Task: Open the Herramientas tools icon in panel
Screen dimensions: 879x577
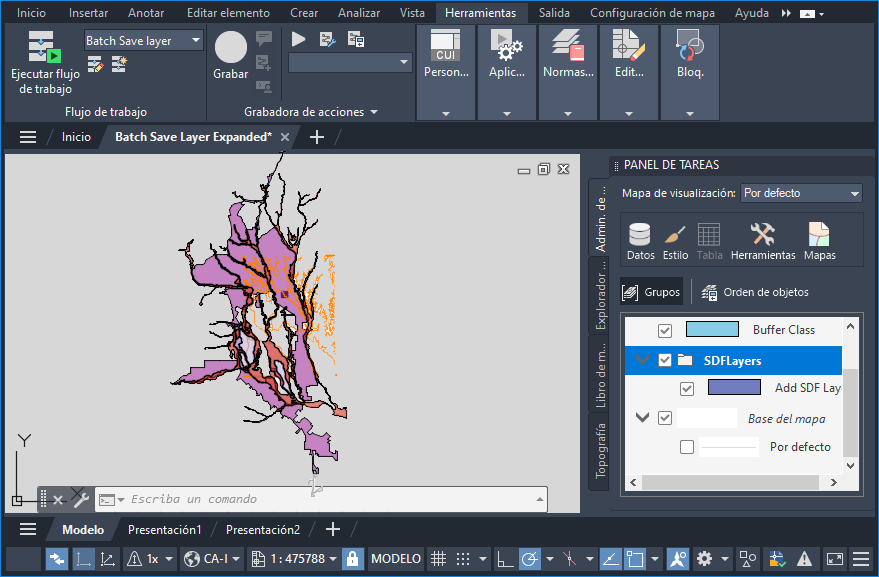Action: (x=762, y=236)
